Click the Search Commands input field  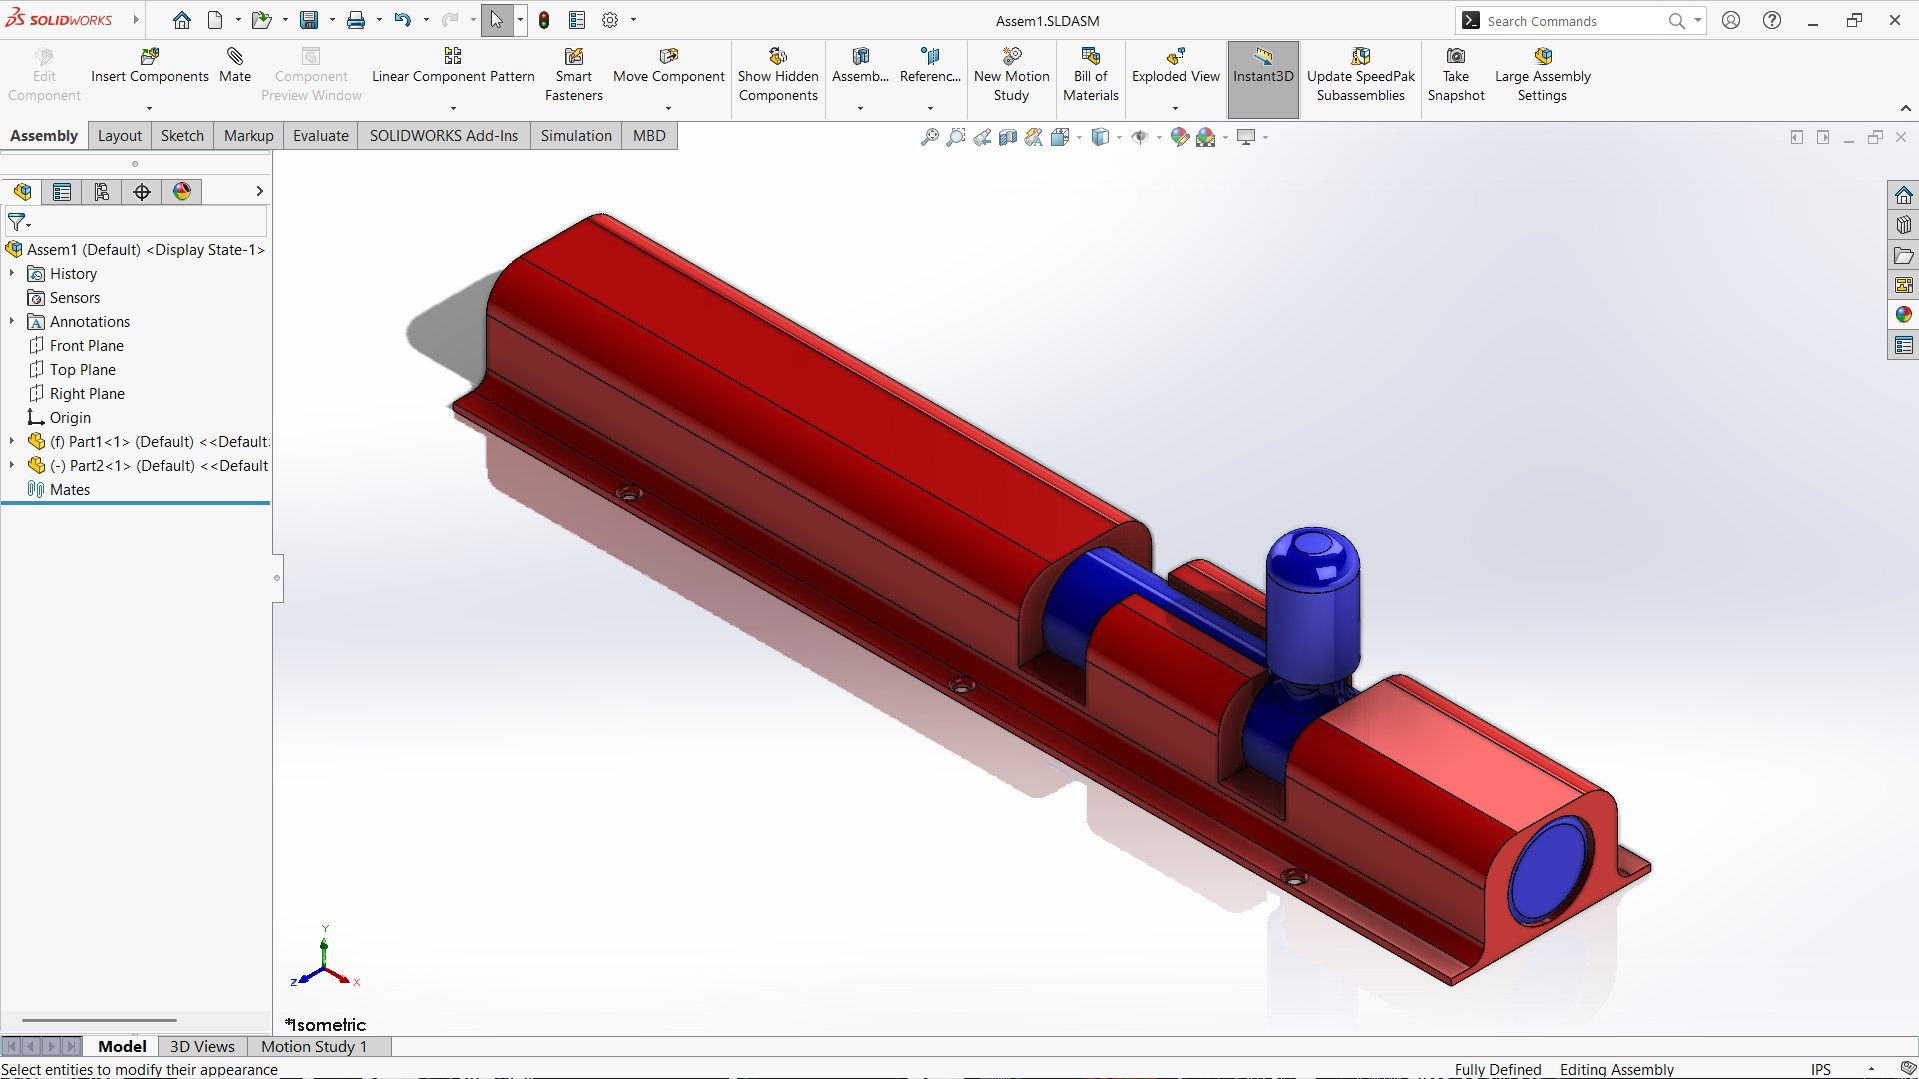(x=1570, y=21)
